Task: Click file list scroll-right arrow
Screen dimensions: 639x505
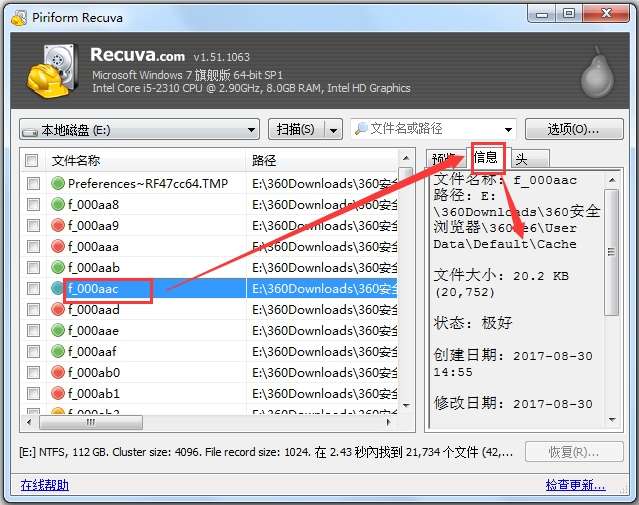Action: point(388,422)
